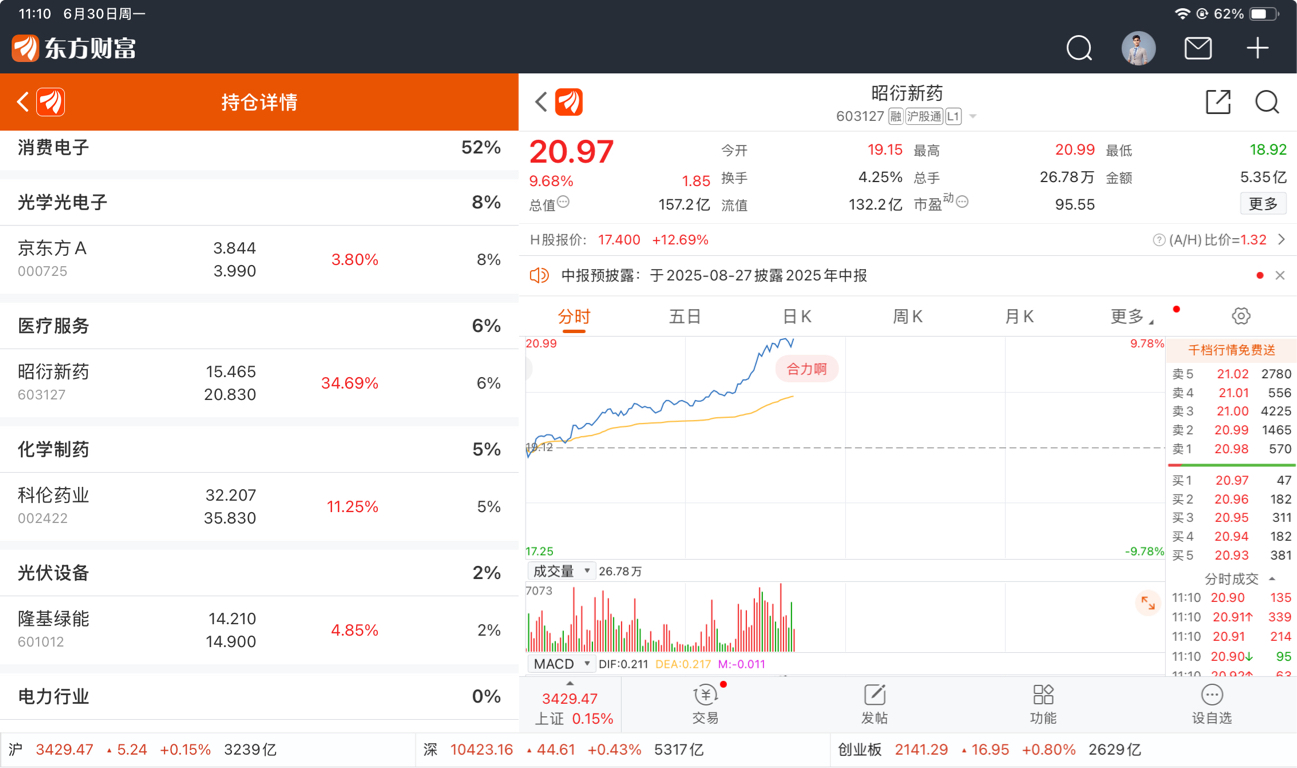Go back from 持仓详情 page
This screenshot has height=768, width=1297.
[23, 102]
